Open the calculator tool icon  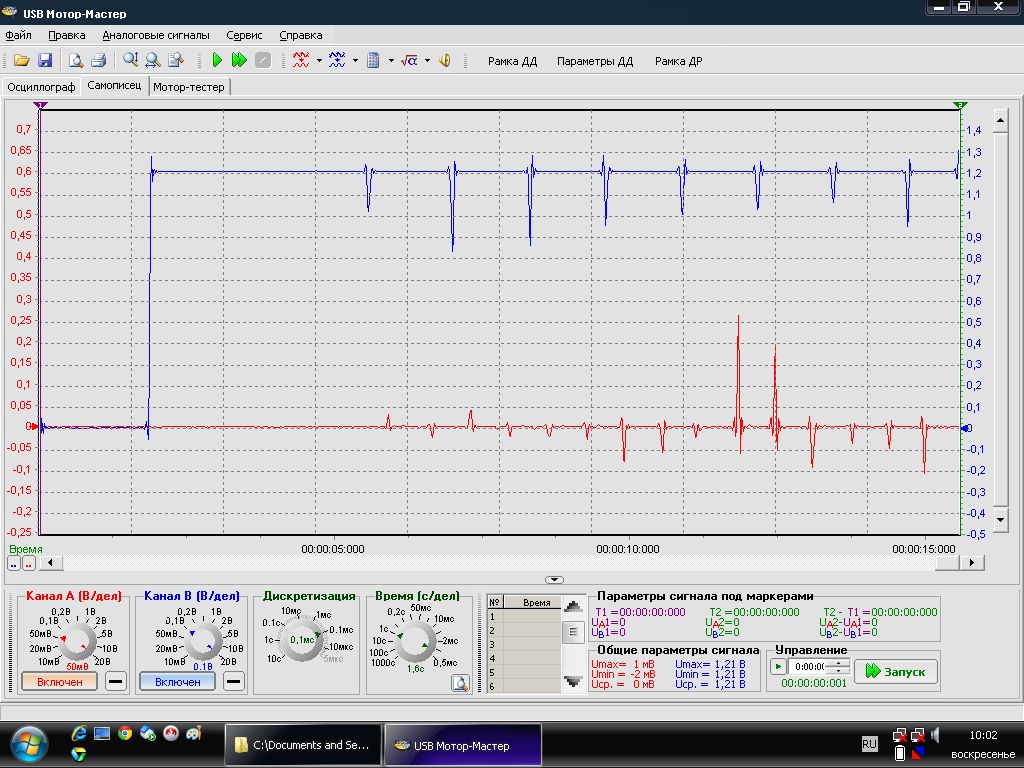click(373, 61)
